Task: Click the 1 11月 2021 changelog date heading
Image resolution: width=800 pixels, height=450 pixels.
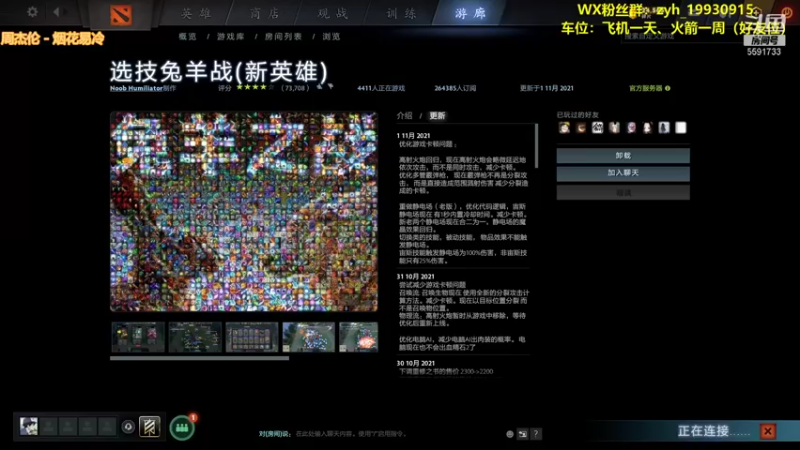Action: pos(414,136)
